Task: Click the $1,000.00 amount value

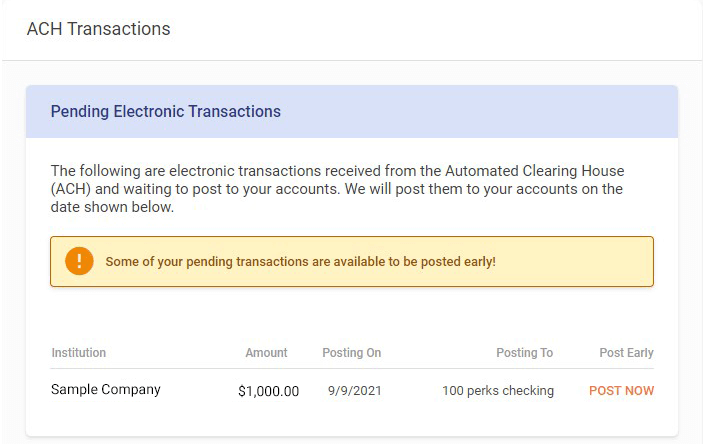Action: pyautogui.click(x=268, y=391)
